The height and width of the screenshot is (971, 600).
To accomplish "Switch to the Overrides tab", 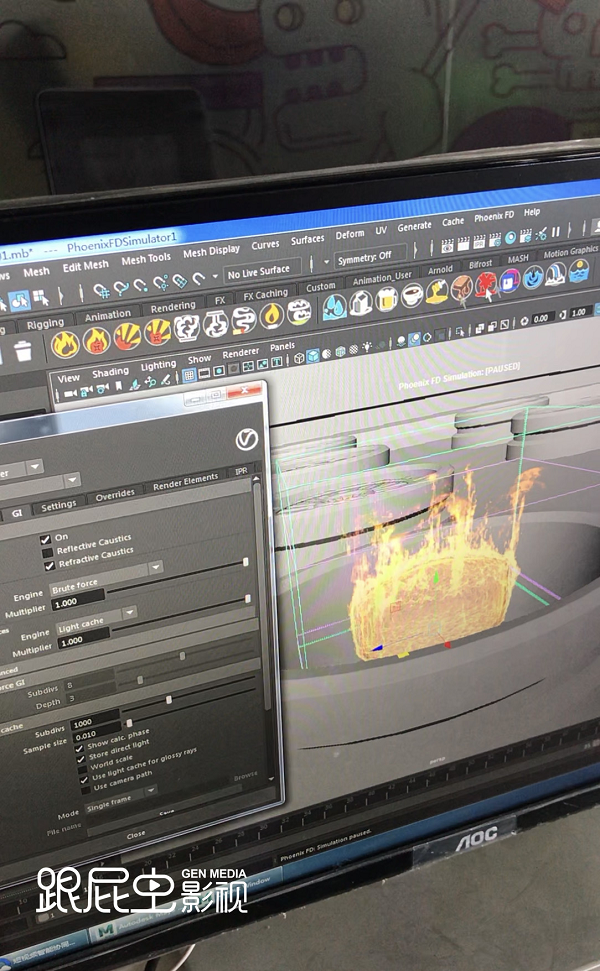I will click(115, 494).
